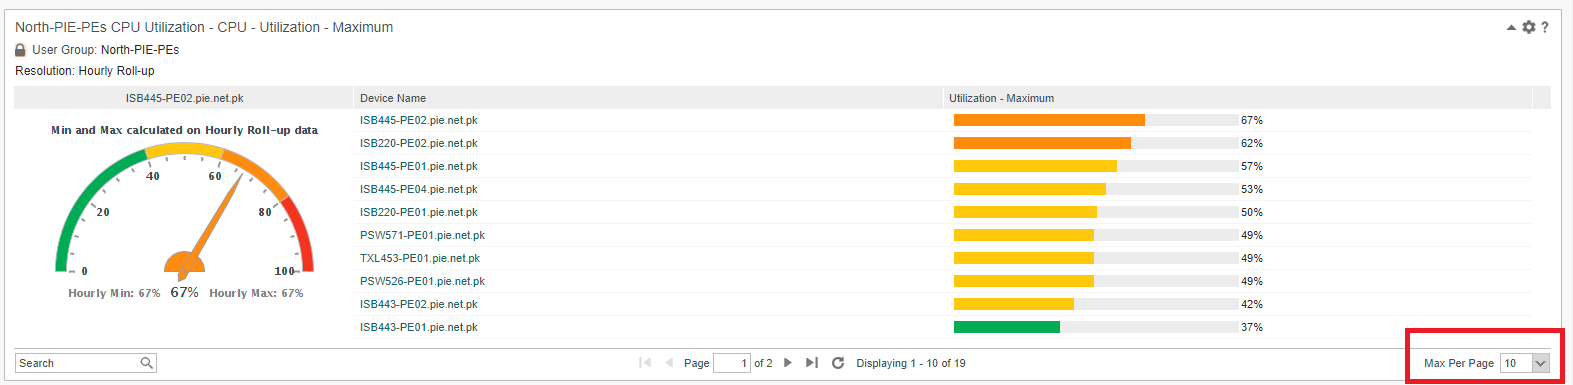Click the 62% utilization bar for ISB220-PE02
Viewport: 1573px width, 385px height.
pos(1095,143)
